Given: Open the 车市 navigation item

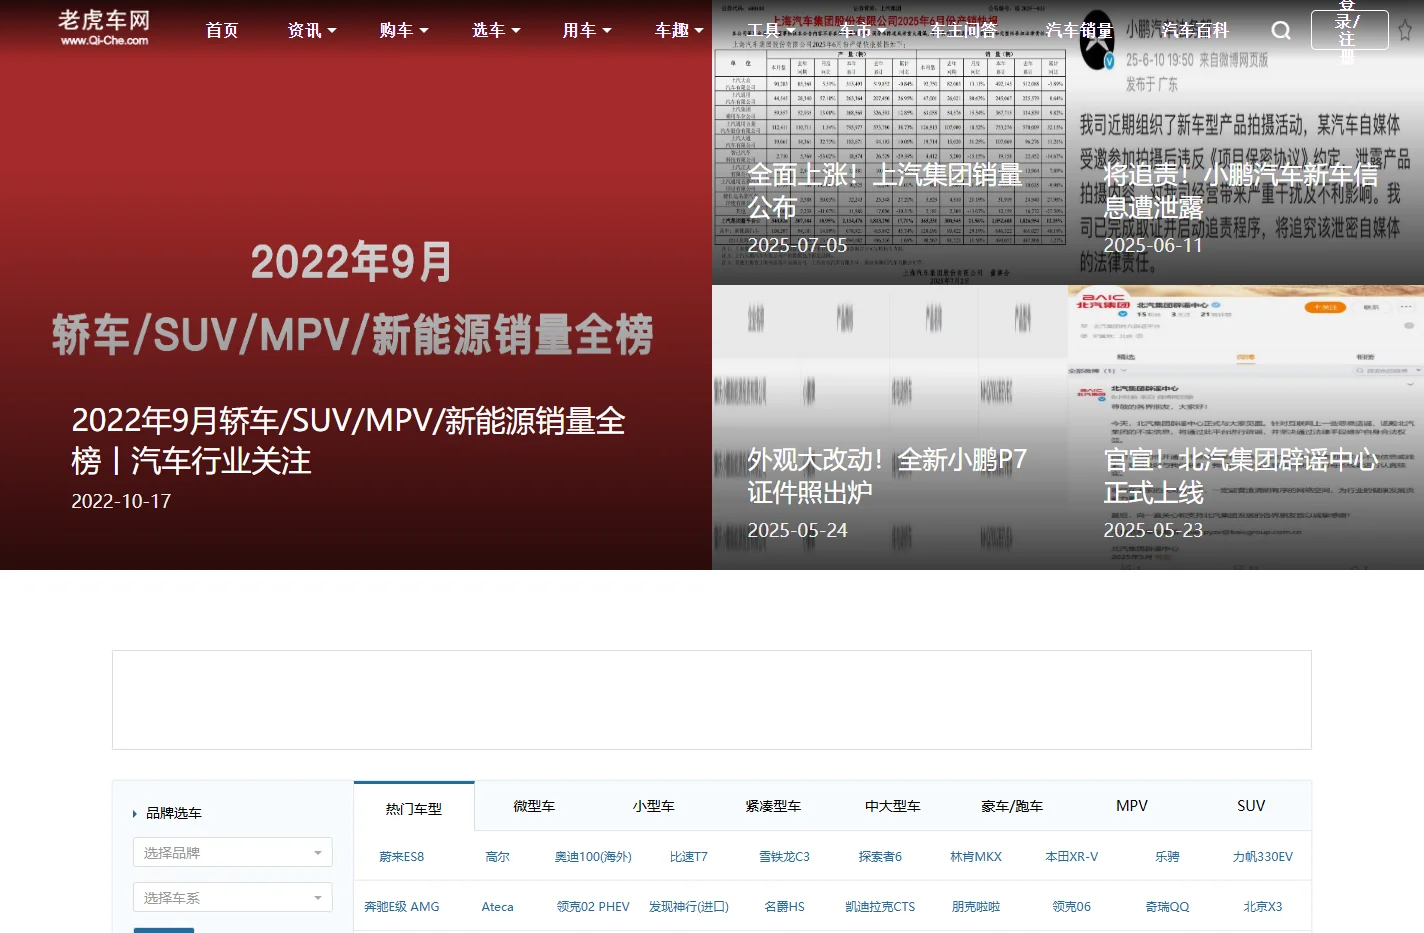Looking at the screenshot, I should [x=855, y=31].
